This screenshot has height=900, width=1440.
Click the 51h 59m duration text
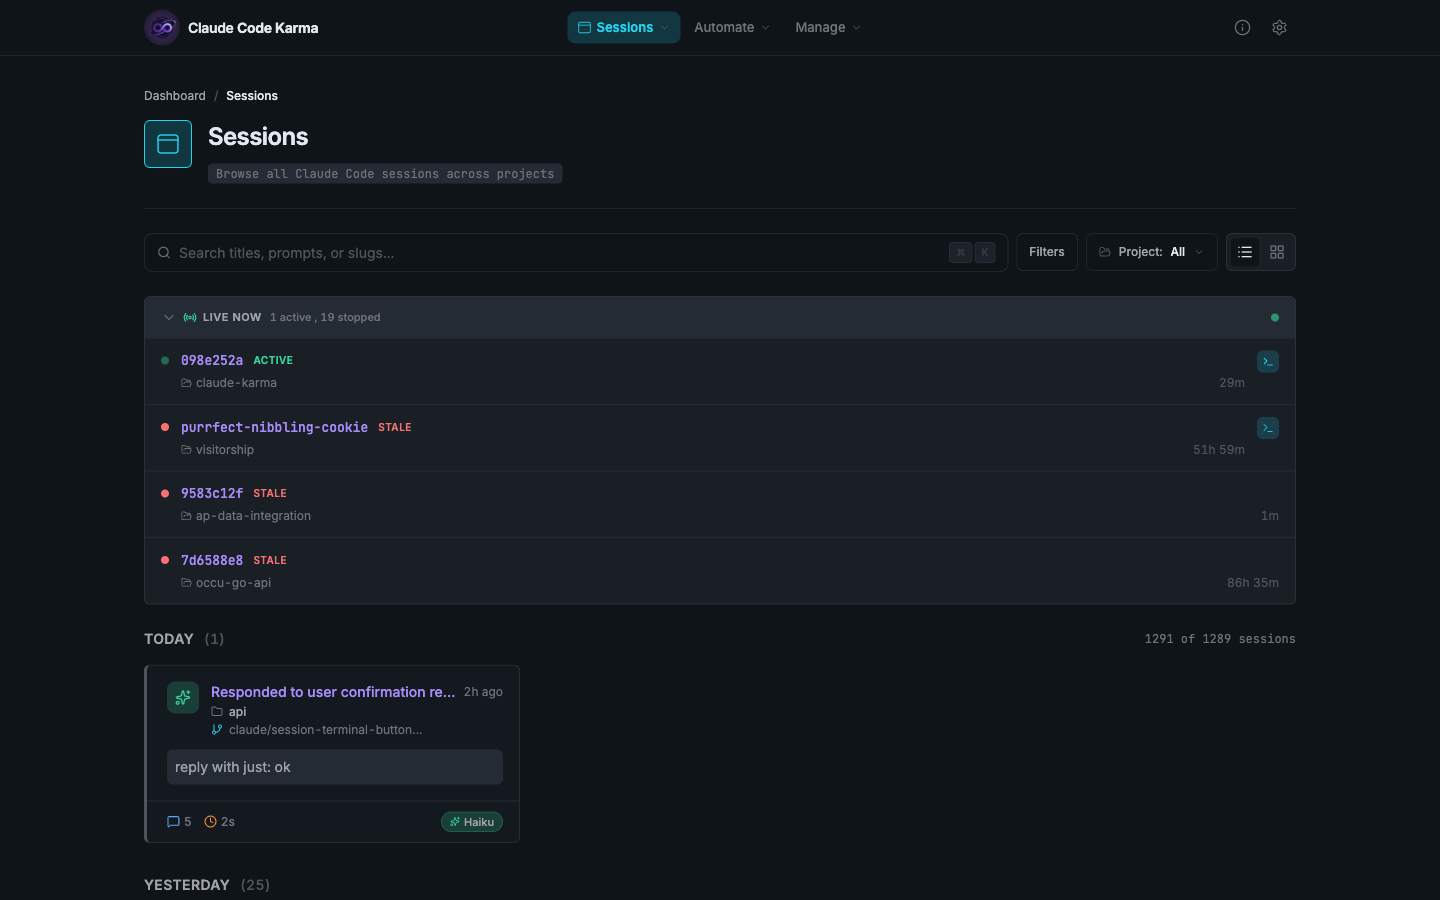point(1219,450)
